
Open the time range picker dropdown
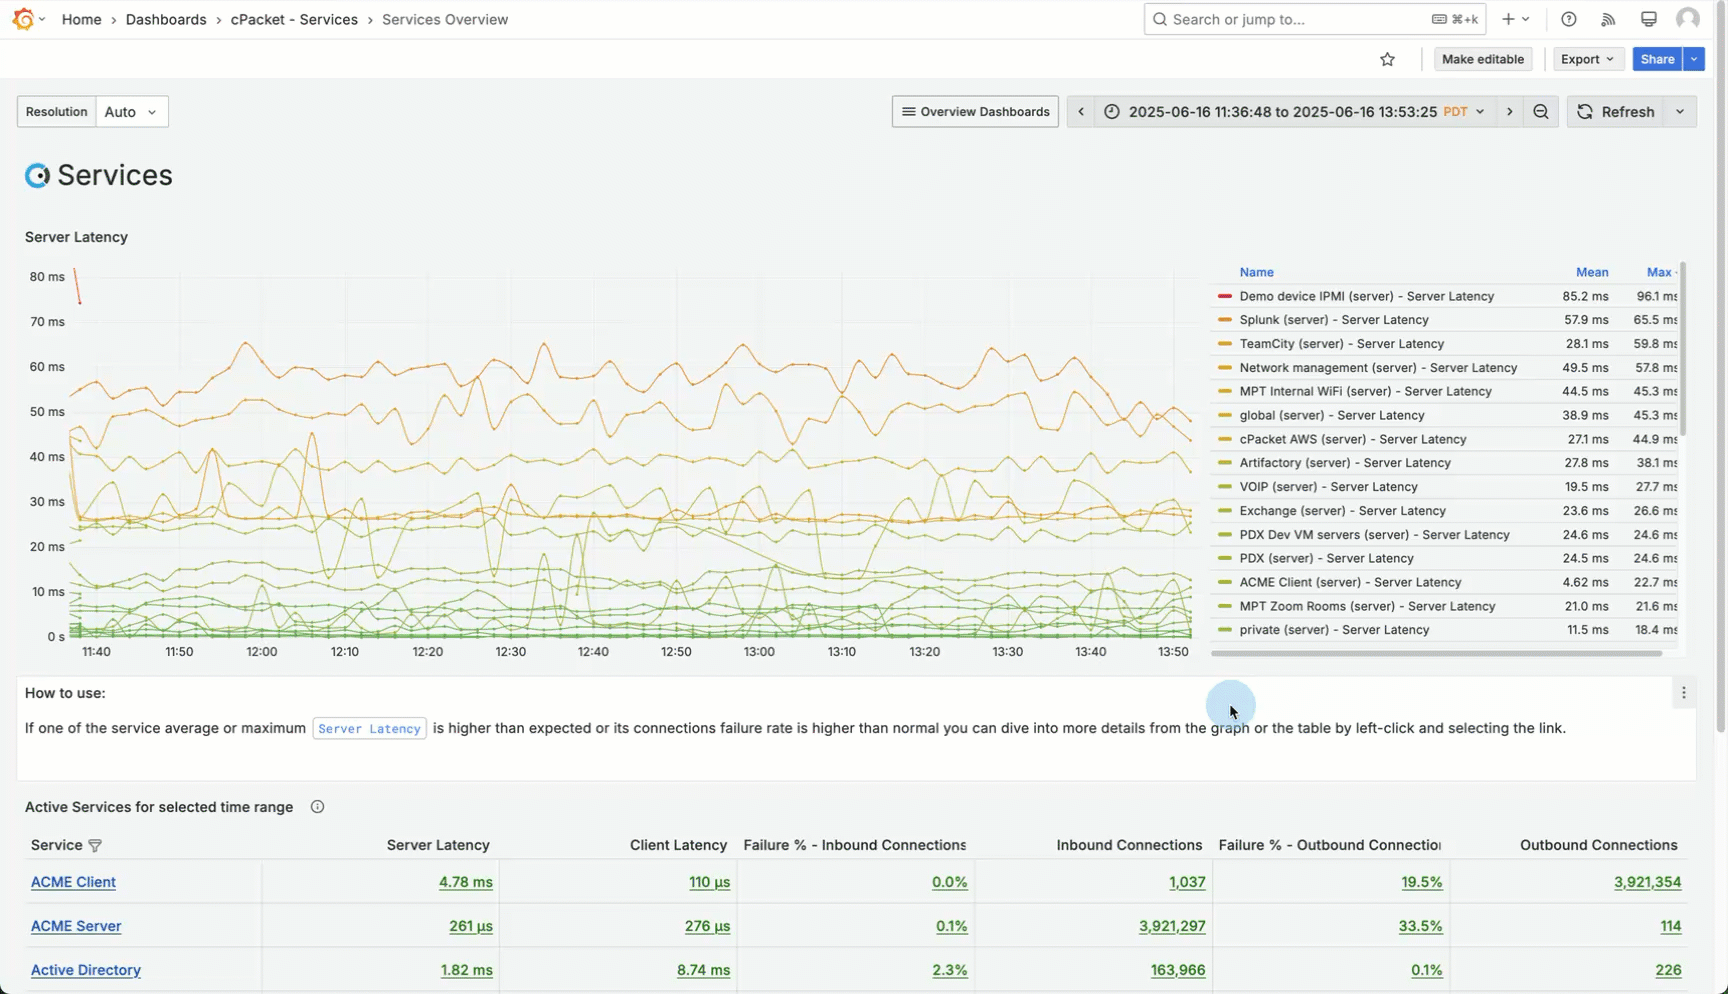[x=1295, y=112]
